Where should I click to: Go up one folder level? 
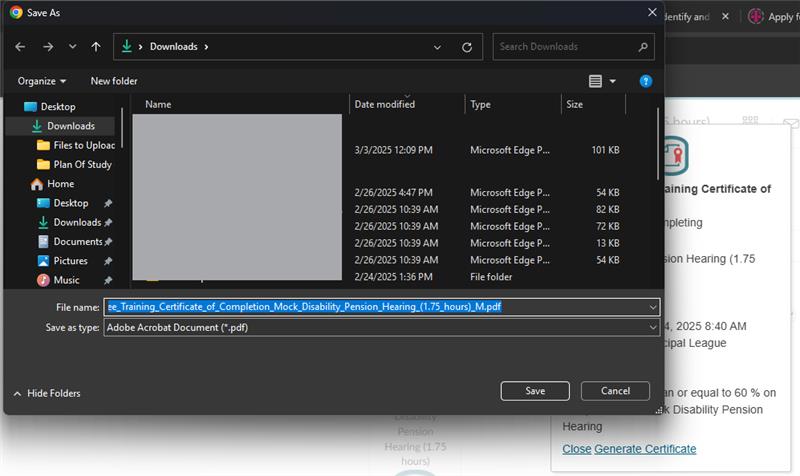[x=96, y=47]
